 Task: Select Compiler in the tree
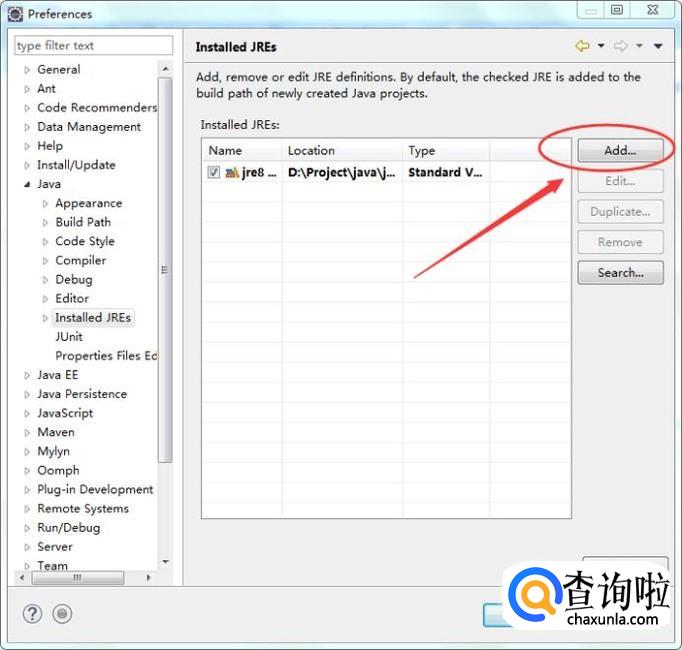point(80,260)
